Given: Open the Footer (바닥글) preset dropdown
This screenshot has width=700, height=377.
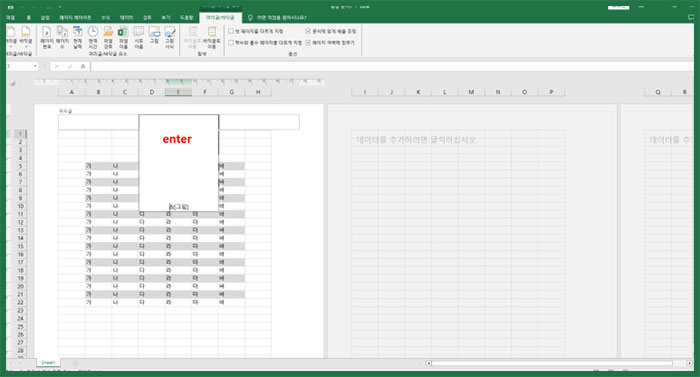Looking at the screenshot, I should (26, 37).
